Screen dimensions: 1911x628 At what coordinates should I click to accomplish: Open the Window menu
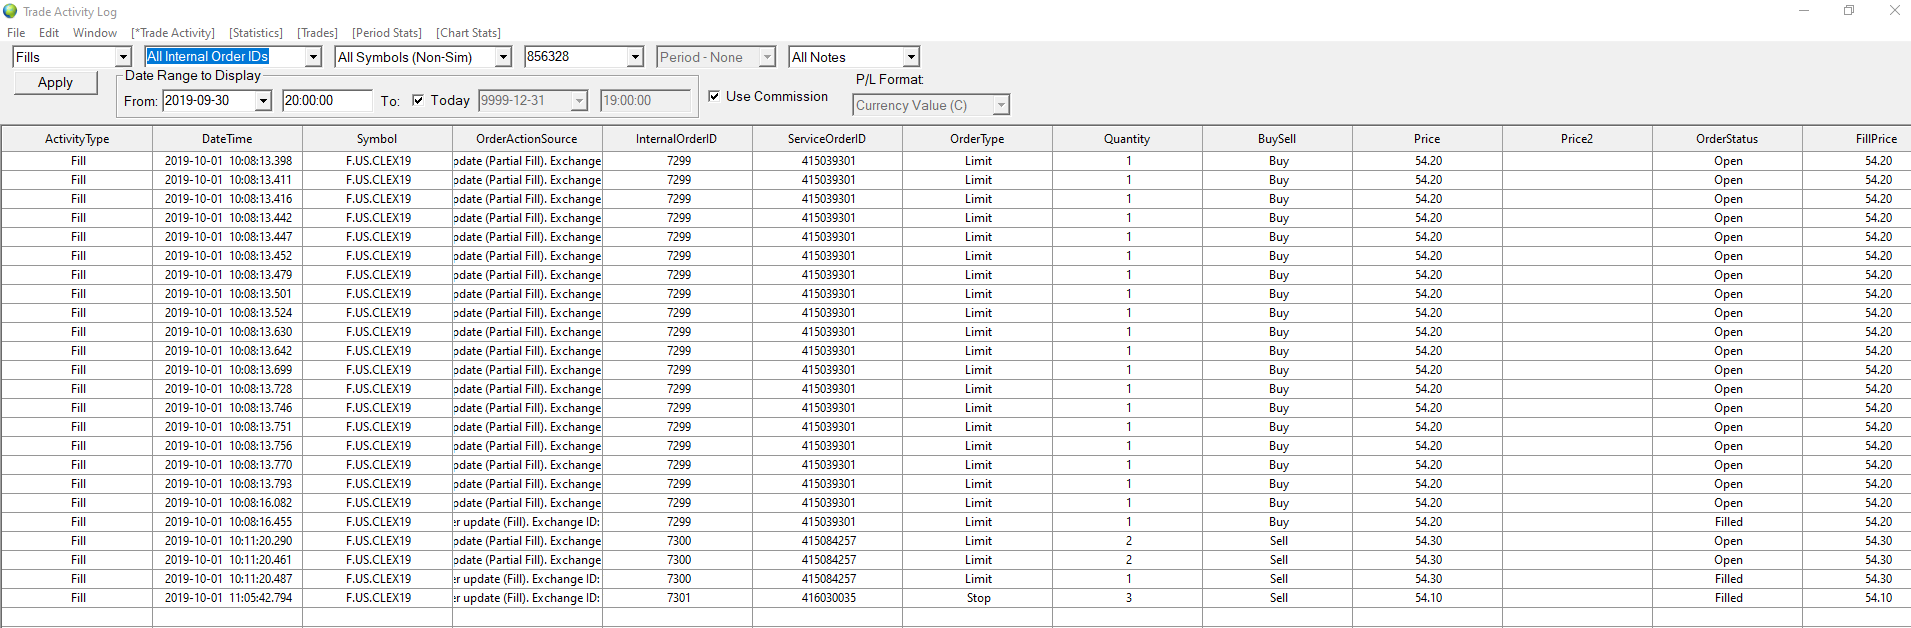coord(95,33)
